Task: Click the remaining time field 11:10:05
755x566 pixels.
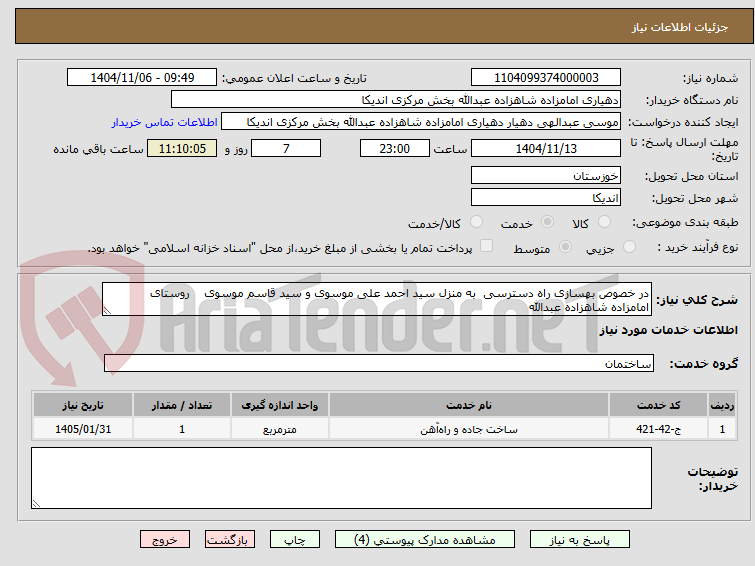Action: [x=182, y=148]
